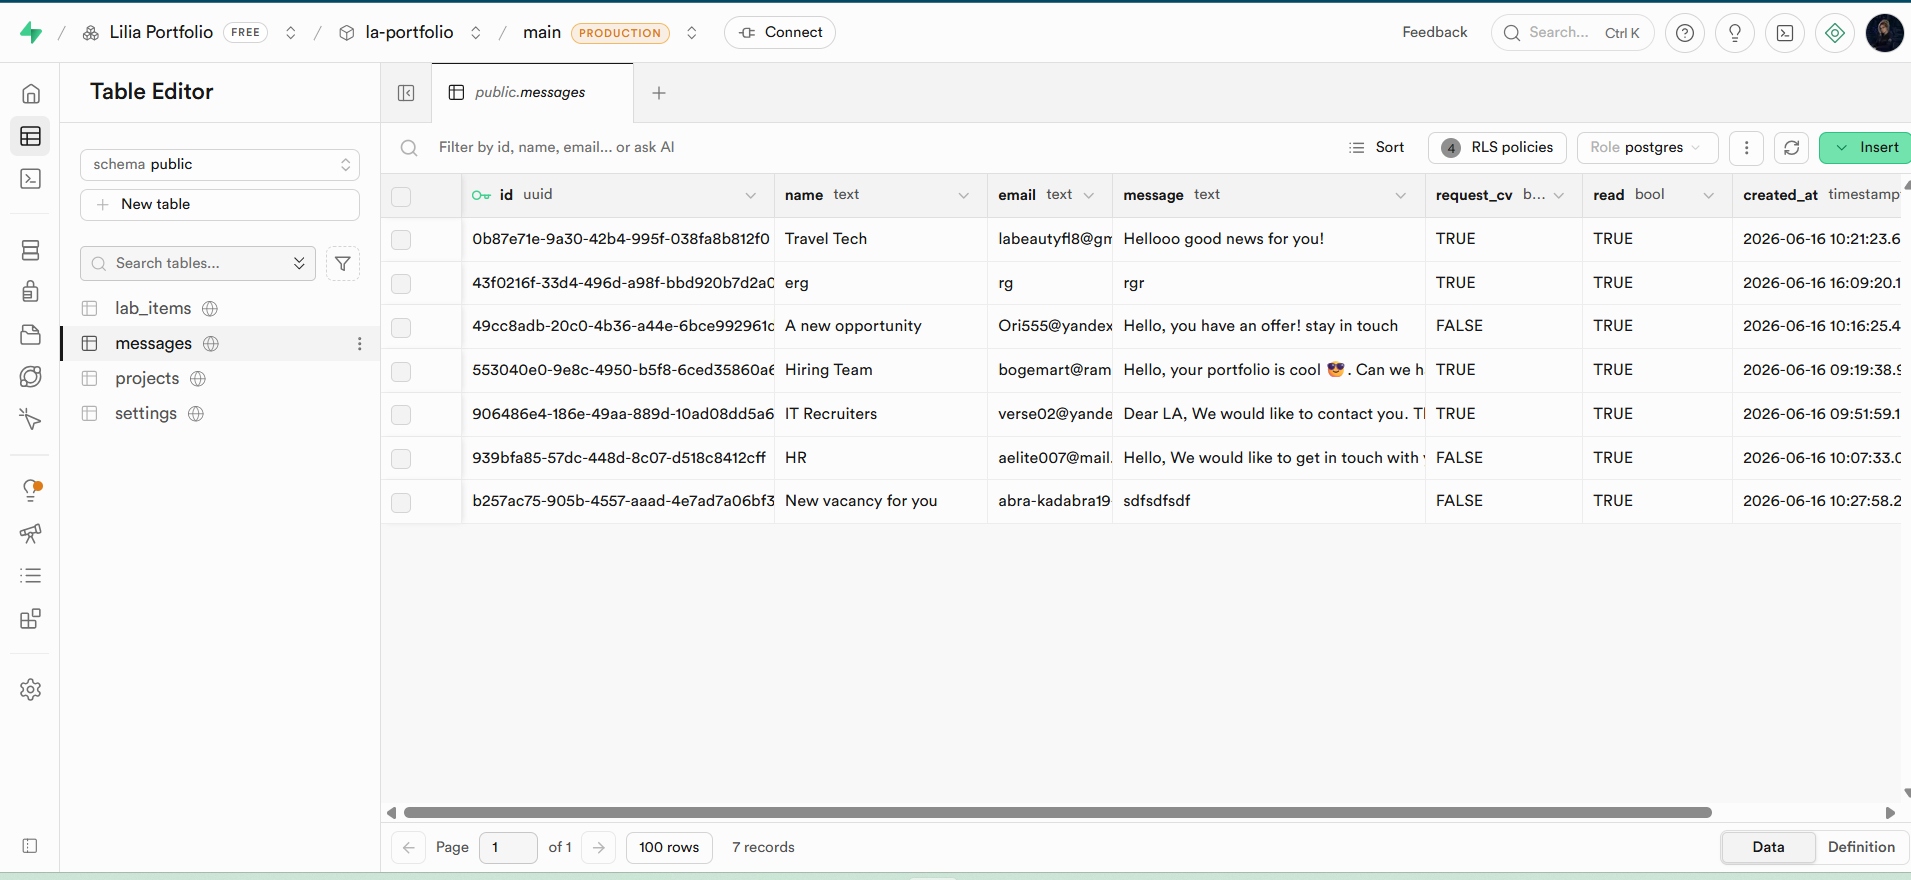Refresh the table data
Image resolution: width=1911 pixels, height=880 pixels.
point(1792,148)
